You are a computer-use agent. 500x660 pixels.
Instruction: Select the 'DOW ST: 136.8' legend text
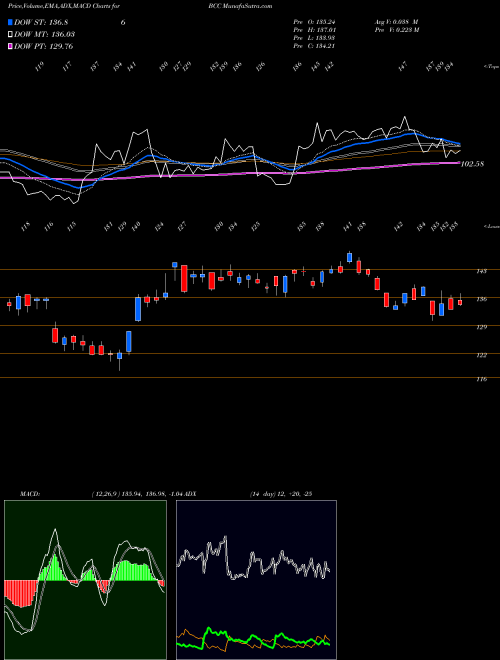pos(41,22)
